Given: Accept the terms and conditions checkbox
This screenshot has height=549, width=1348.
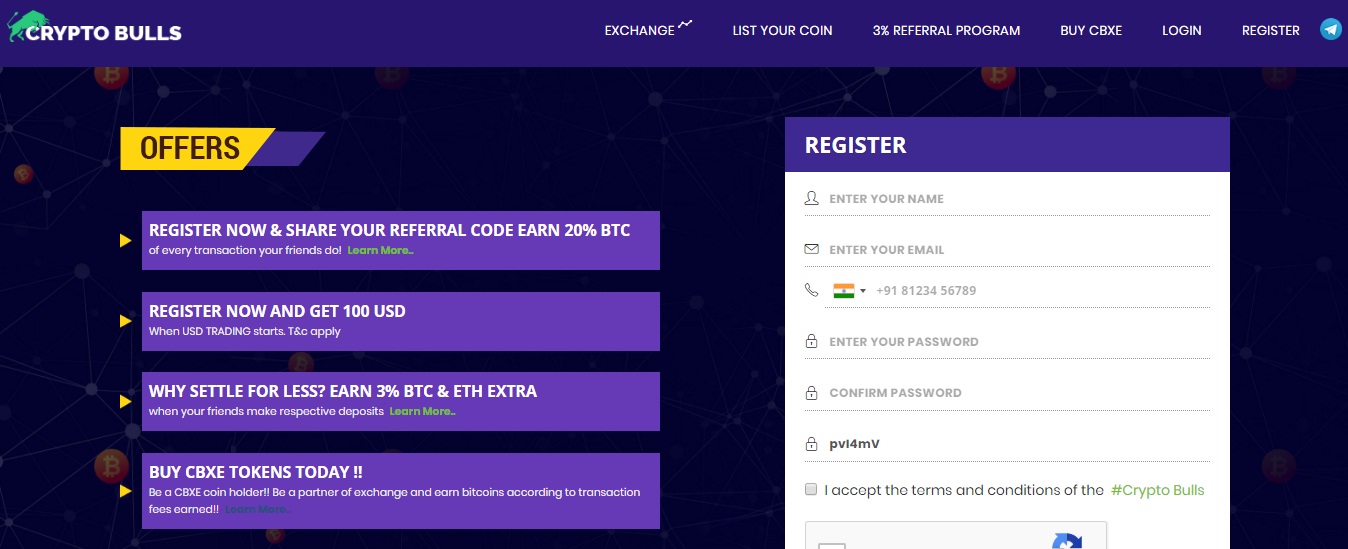Looking at the screenshot, I should click(x=811, y=490).
